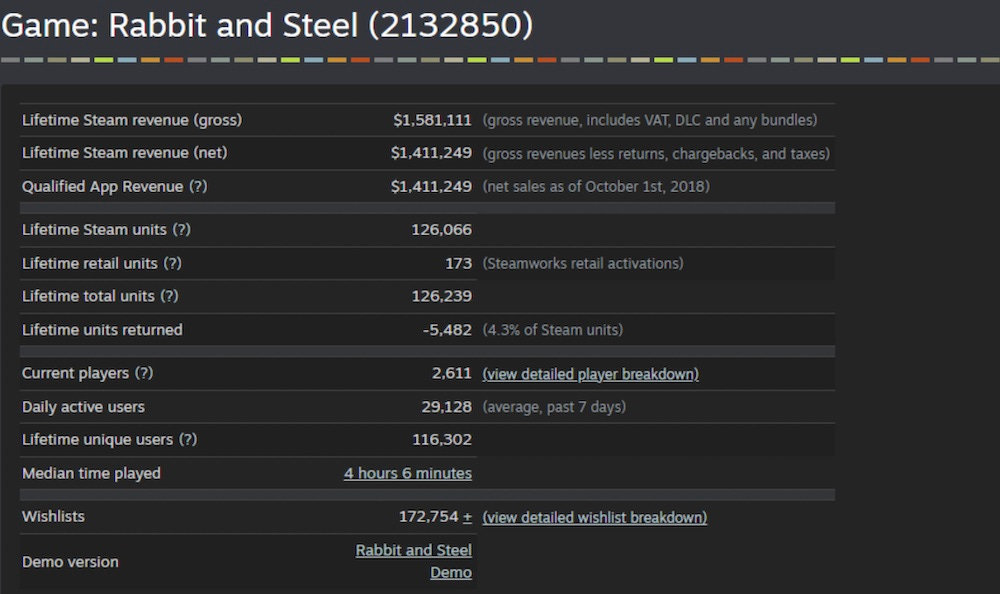Click the page title Game: Rabbit and Steel
This screenshot has width=1000, height=594.
pyautogui.click(x=267, y=26)
